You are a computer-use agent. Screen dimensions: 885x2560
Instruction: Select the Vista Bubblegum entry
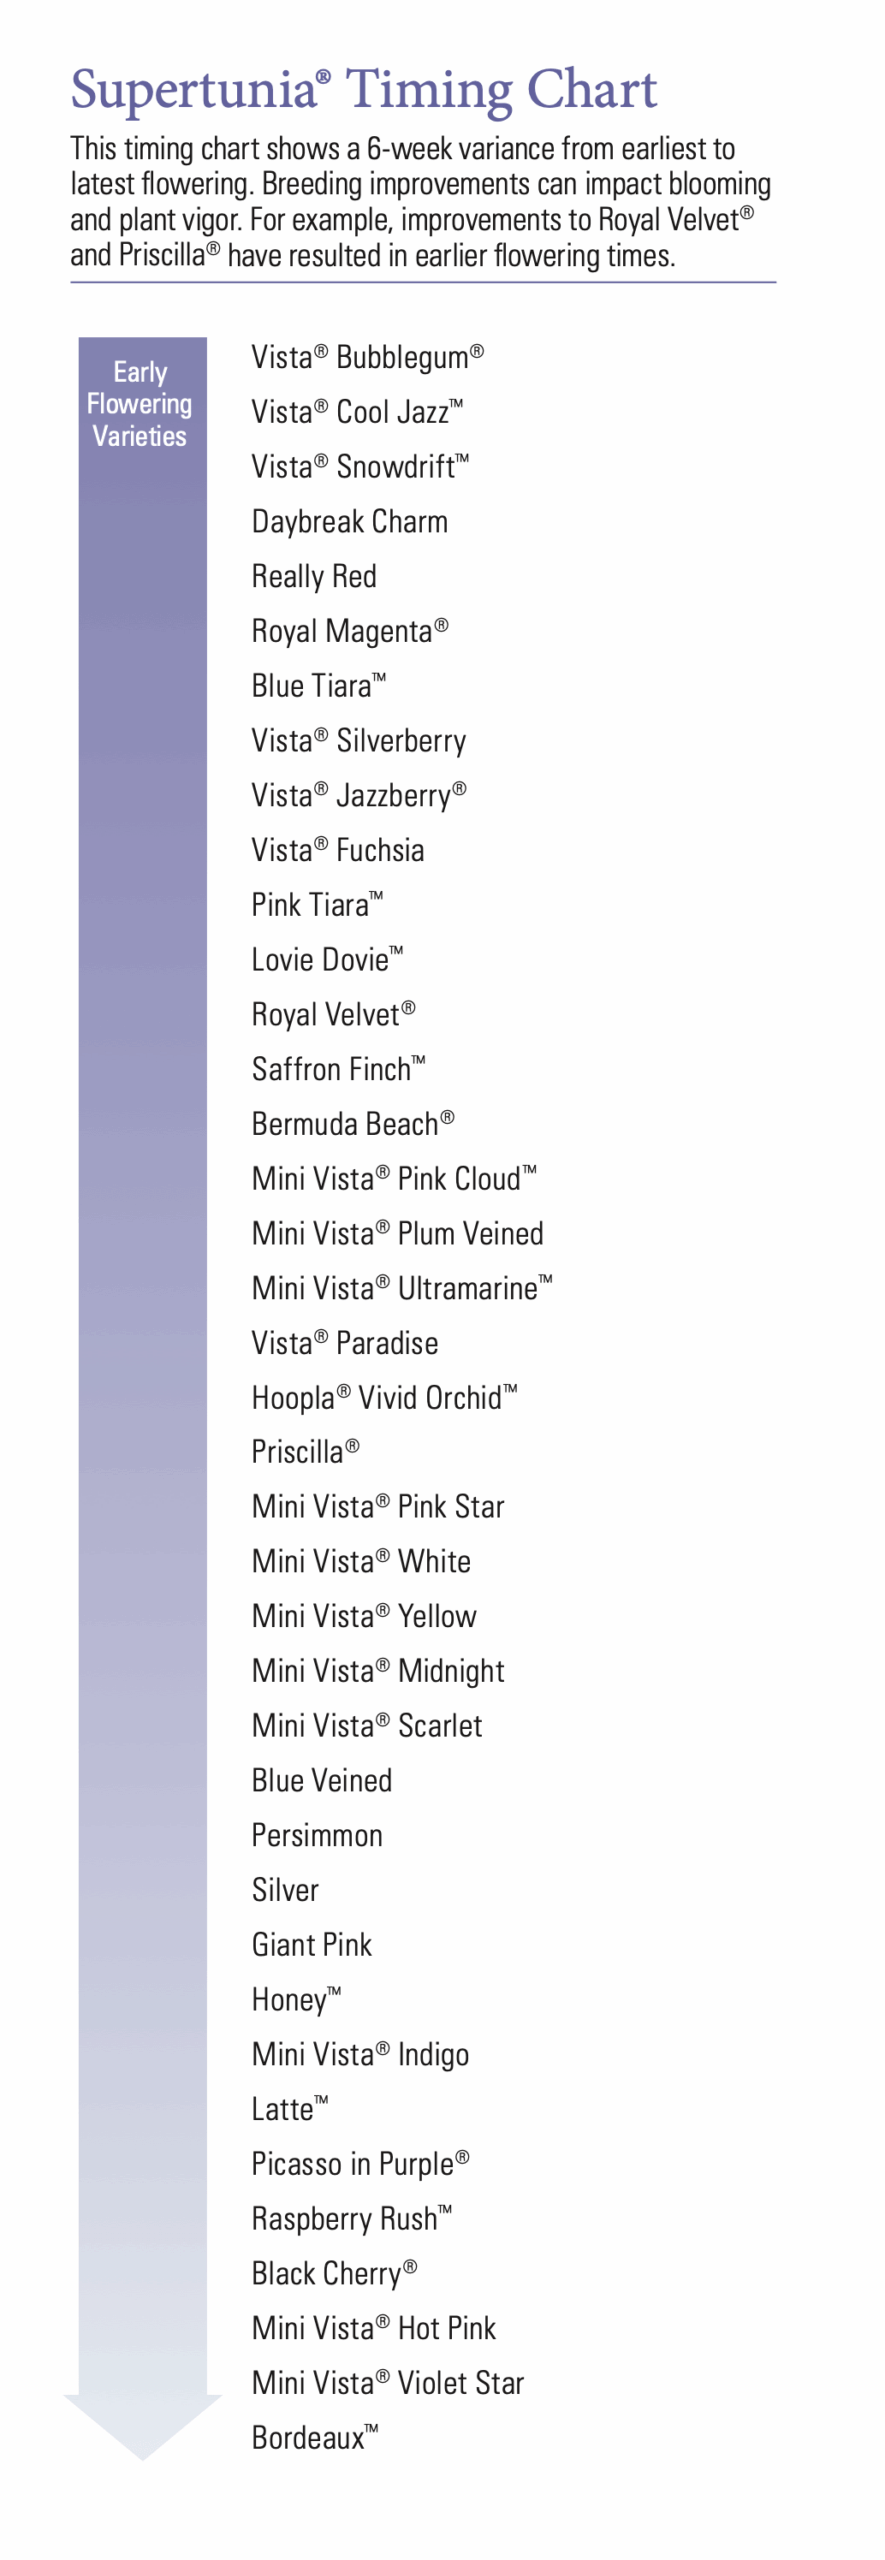pyautogui.click(x=367, y=358)
